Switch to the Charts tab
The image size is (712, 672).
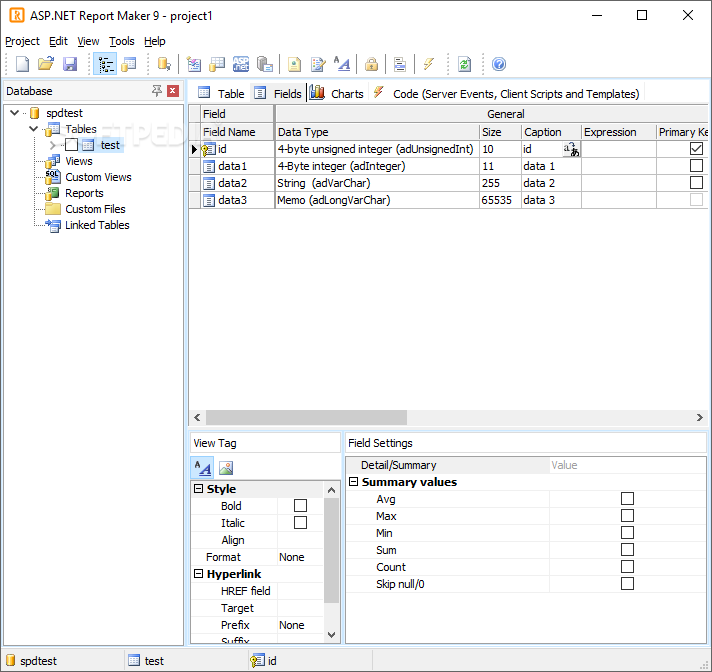[x=336, y=94]
